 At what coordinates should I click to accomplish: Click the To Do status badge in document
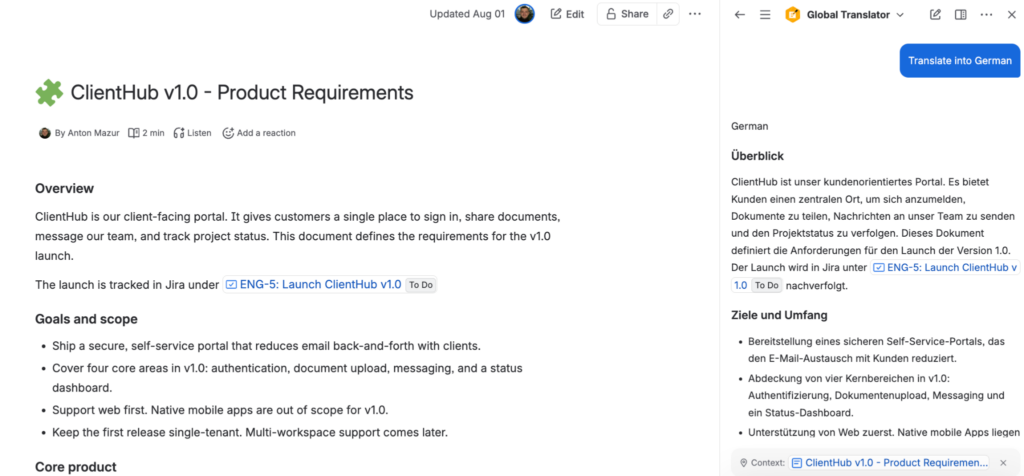pos(421,285)
